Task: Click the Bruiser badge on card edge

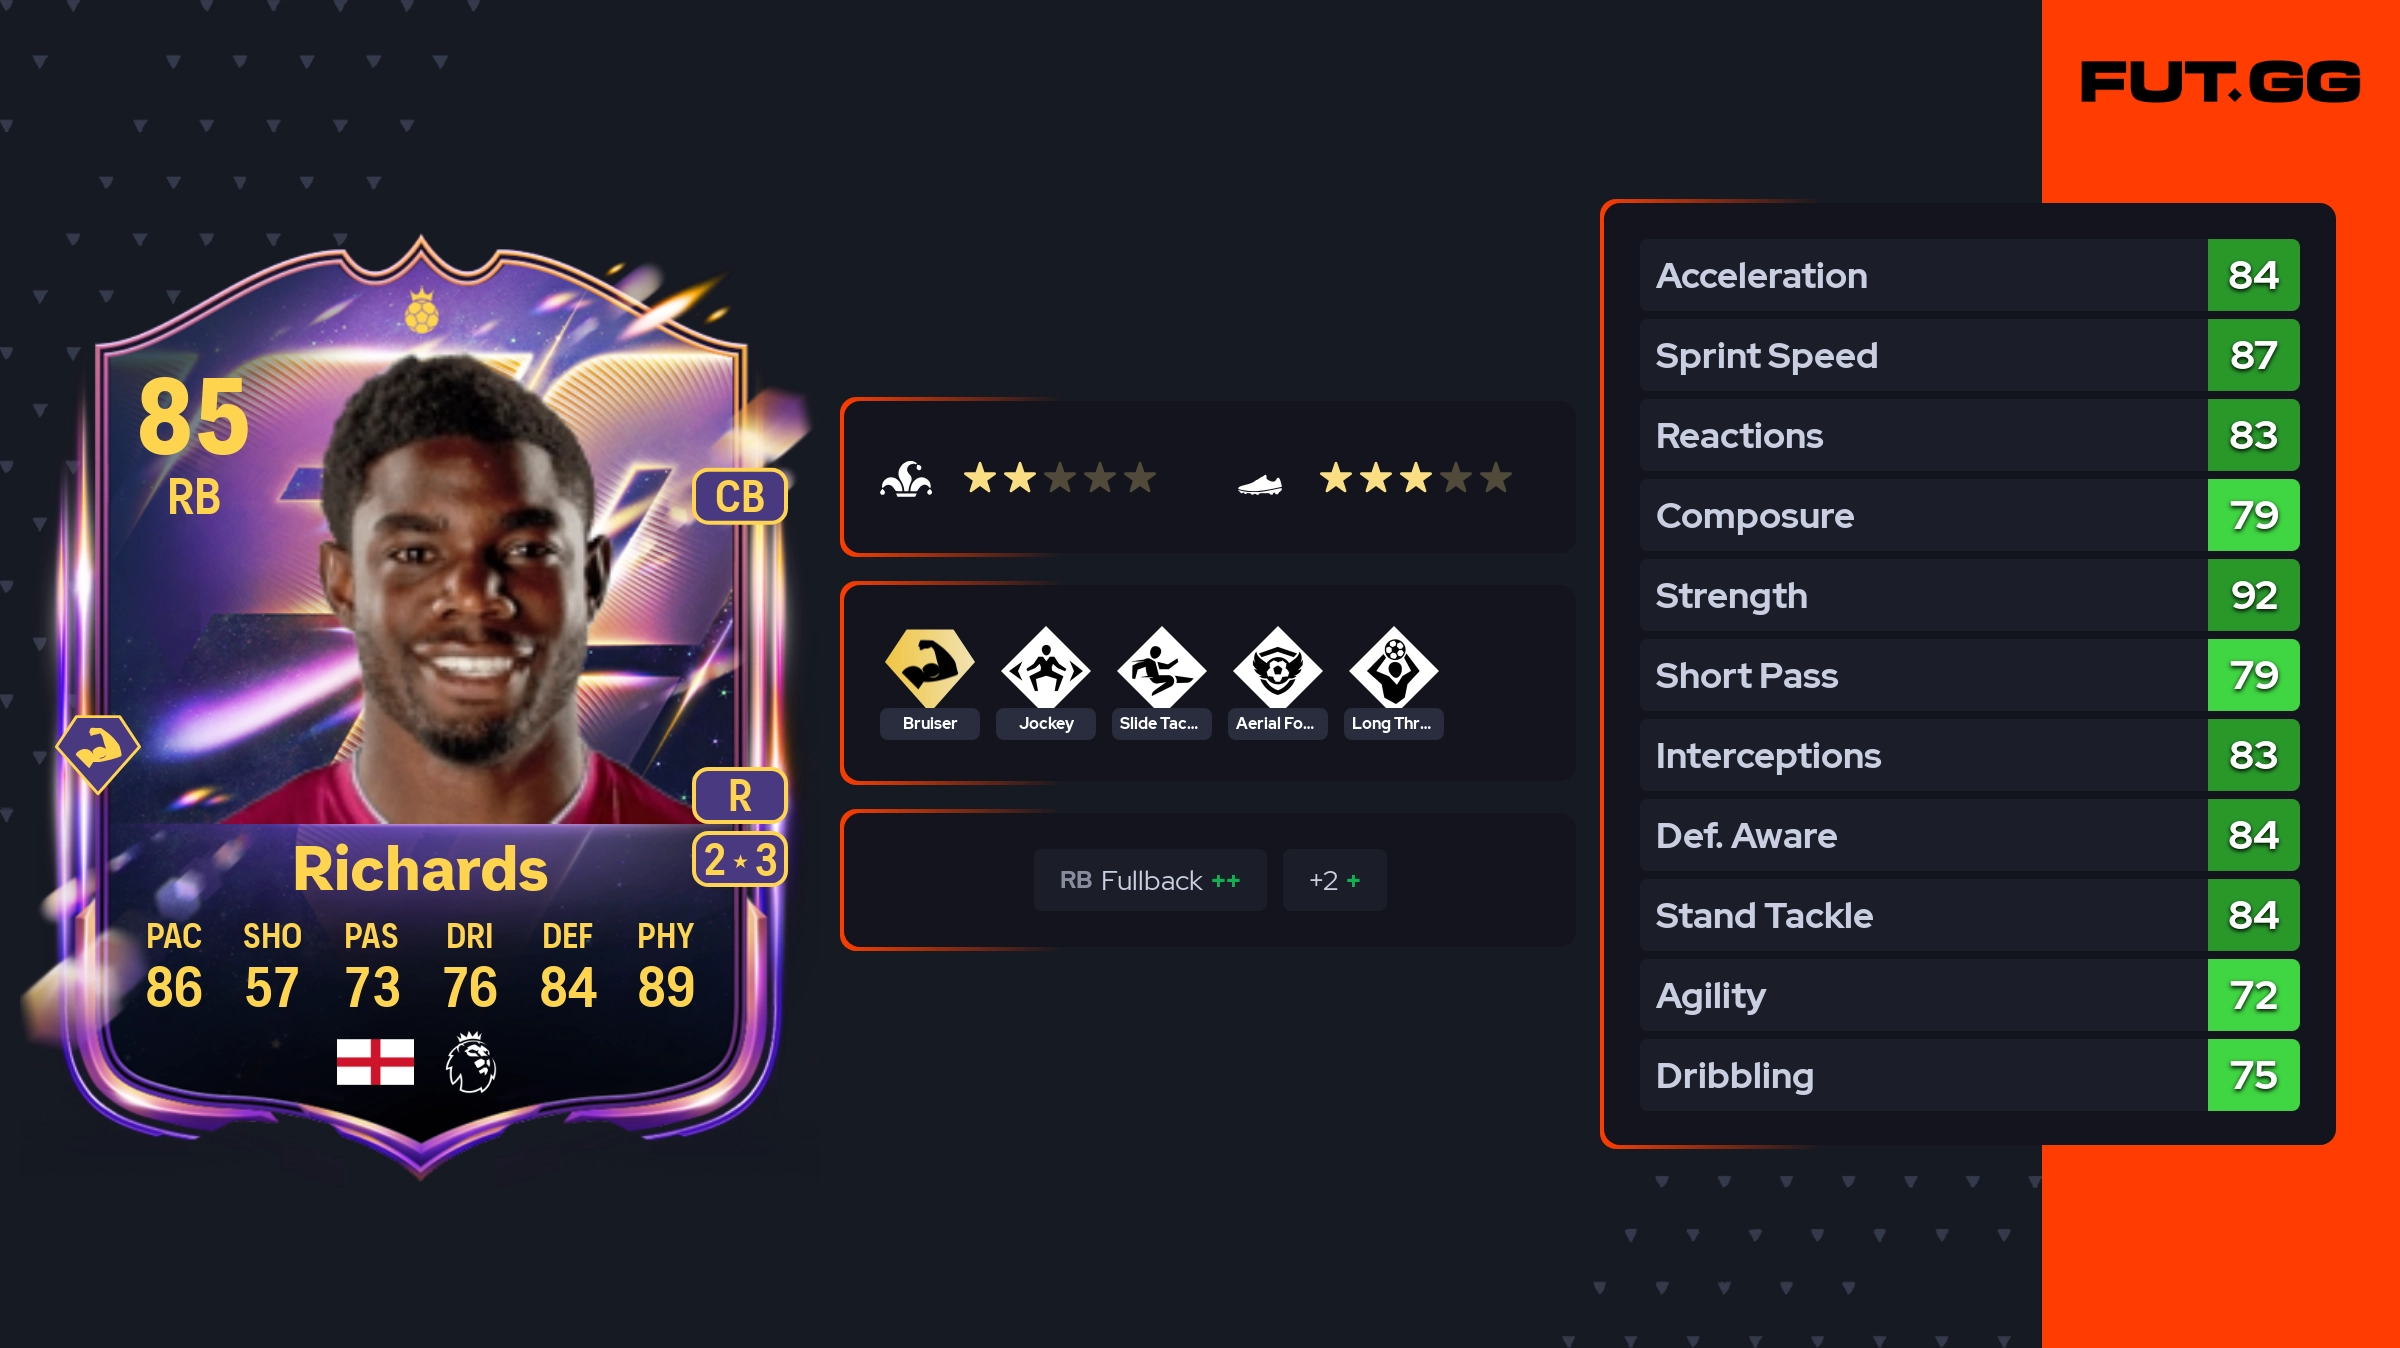Action: [98, 752]
